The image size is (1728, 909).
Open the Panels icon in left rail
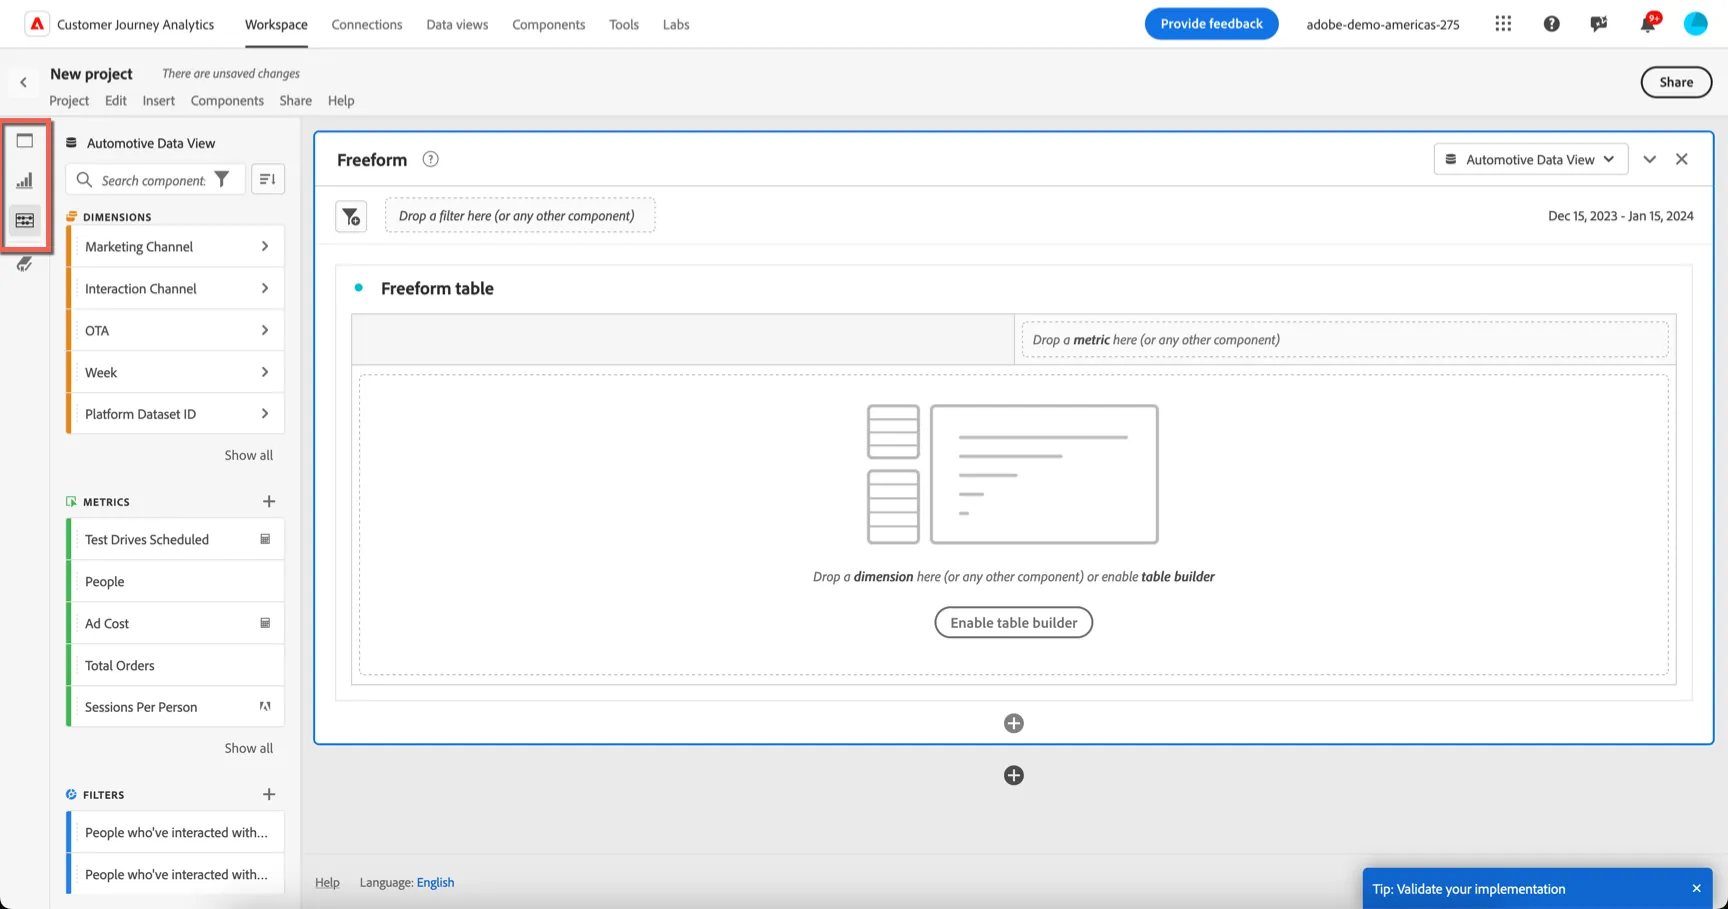point(25,141)
